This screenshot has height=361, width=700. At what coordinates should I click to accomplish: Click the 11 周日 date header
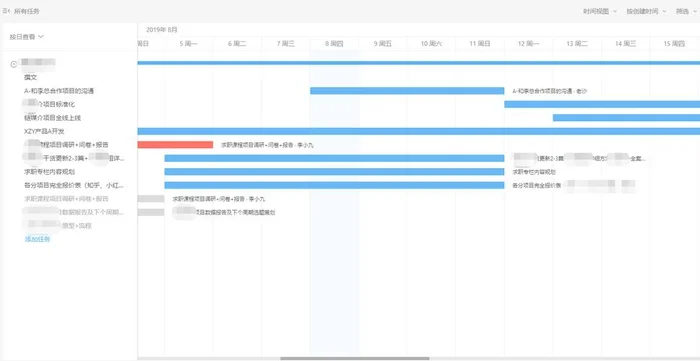click(480, 44)
